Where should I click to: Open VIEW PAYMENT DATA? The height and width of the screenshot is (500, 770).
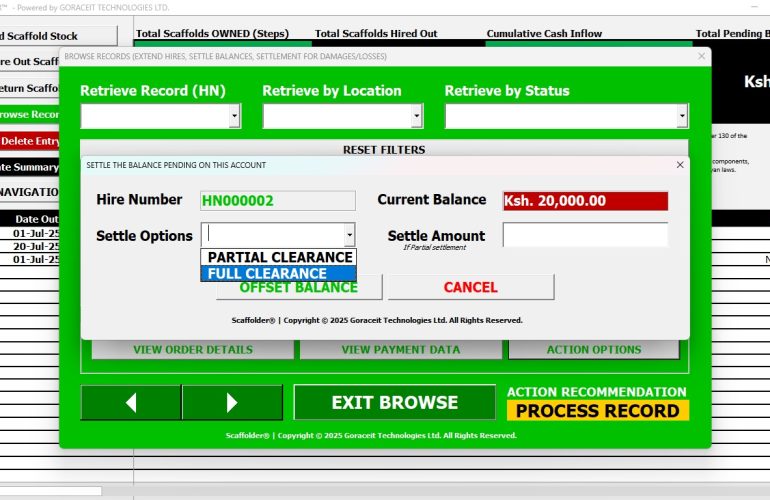pyautogui.click(x=401, y=350)
